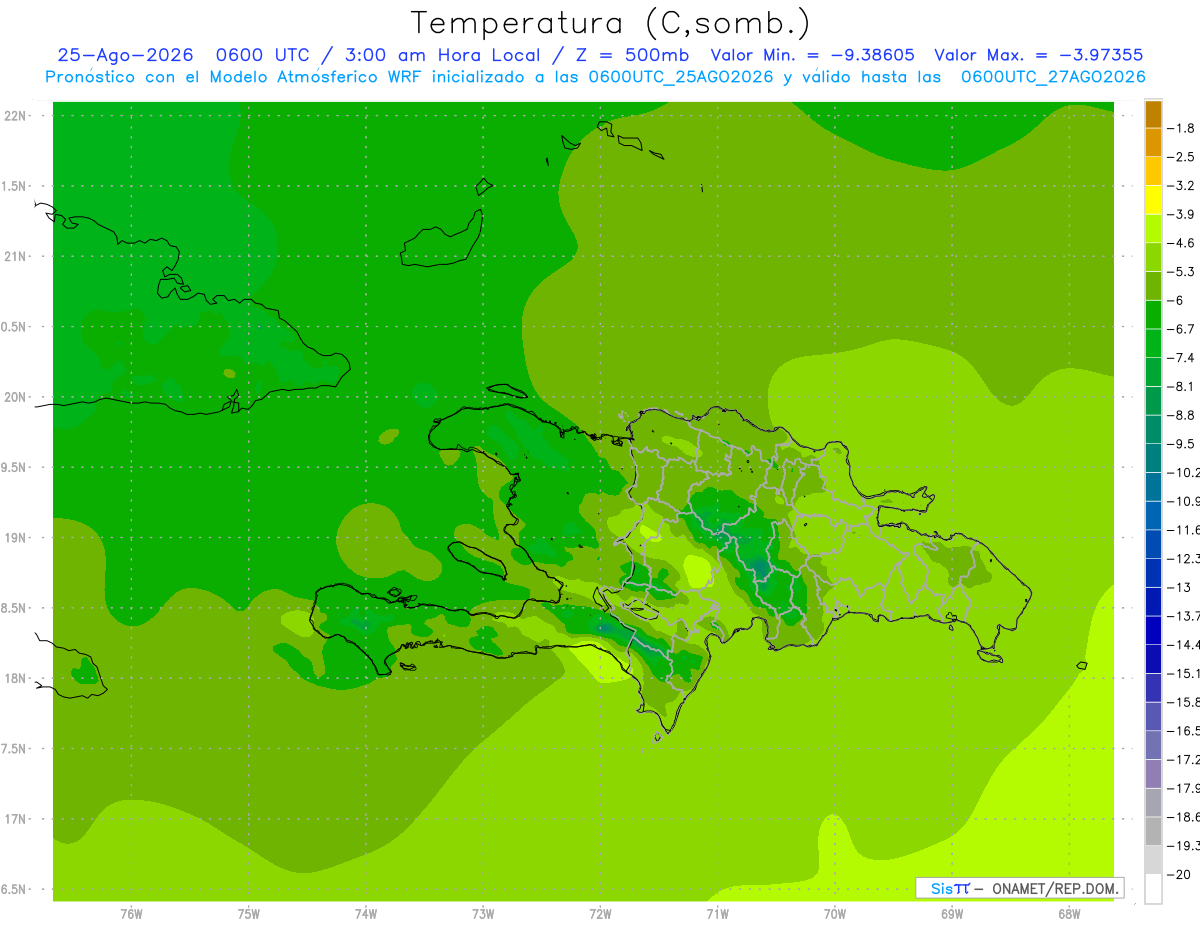Click the "69W" longitude axis label
This screenshot has width=1200, height=927.
[952, 913]
